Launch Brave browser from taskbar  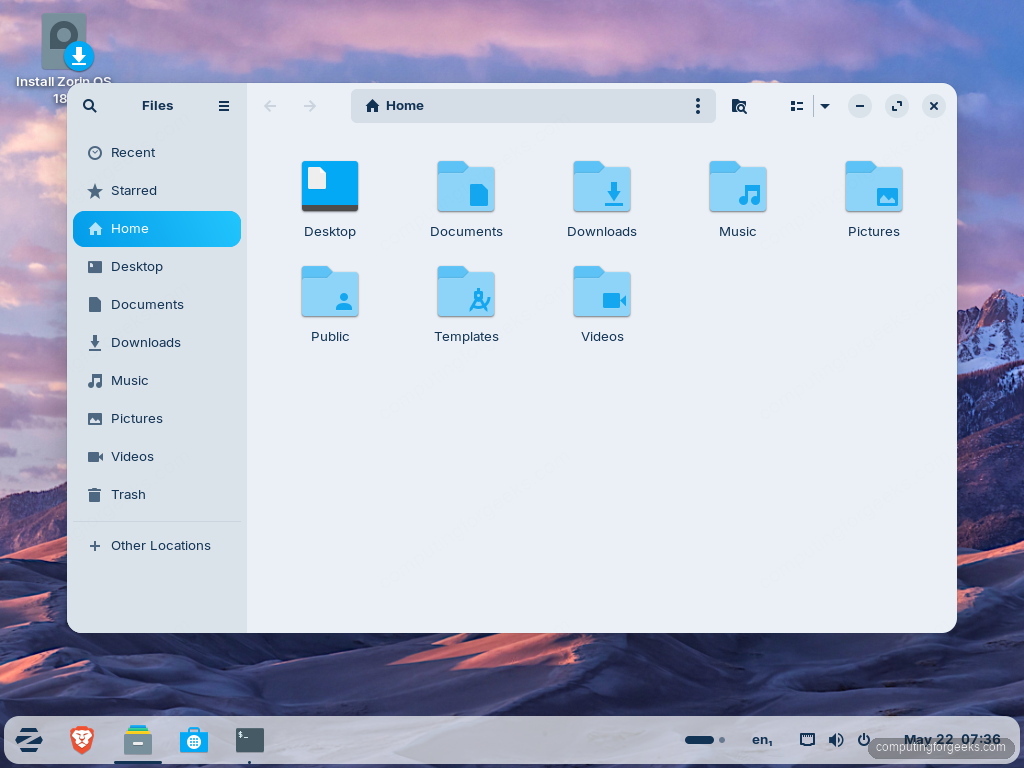(x=82, y=740)
